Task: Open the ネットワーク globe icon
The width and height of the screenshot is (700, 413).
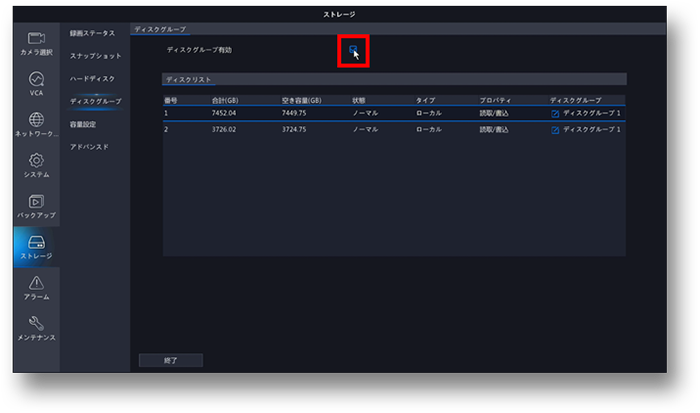Action: [x=36, y=120]
